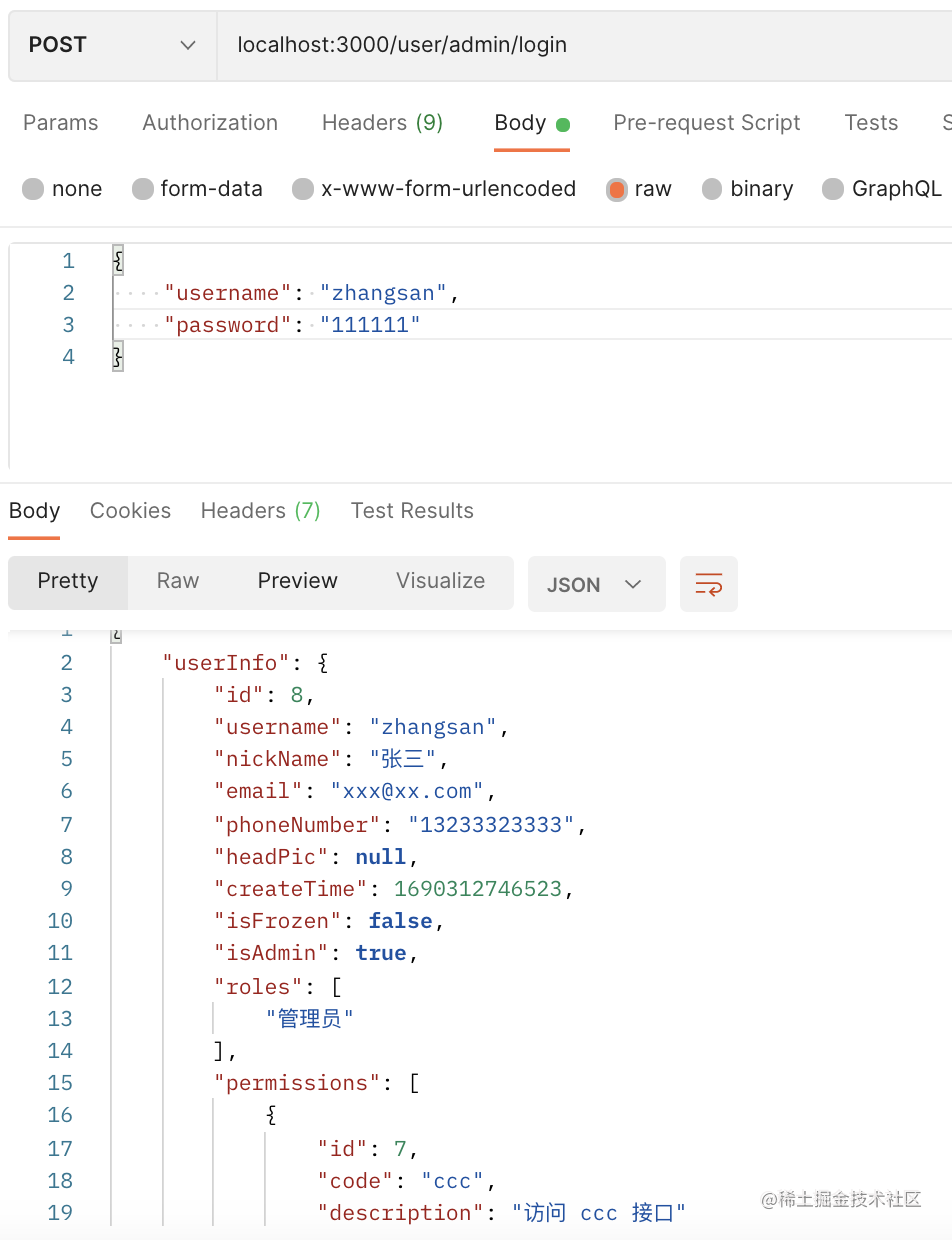Viewport: 952px width, 1240px height.
Task: Open the request Headers (9) tab
Action: coord(382,123)
